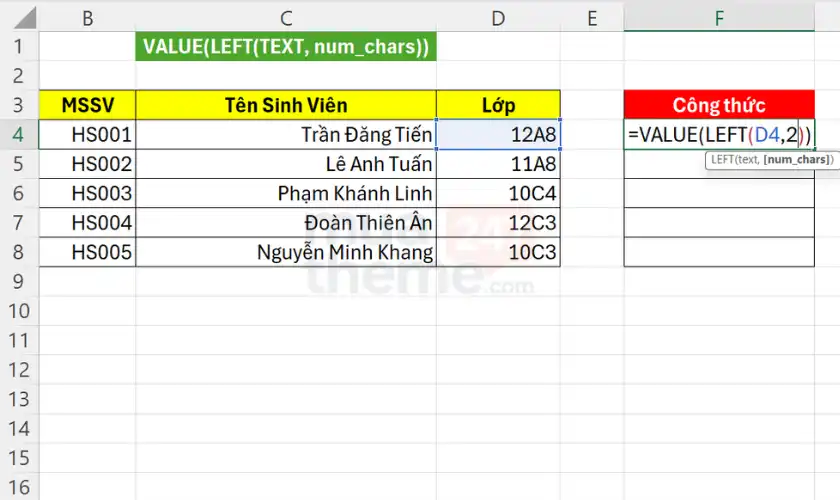Select column F header

point(719,18)
